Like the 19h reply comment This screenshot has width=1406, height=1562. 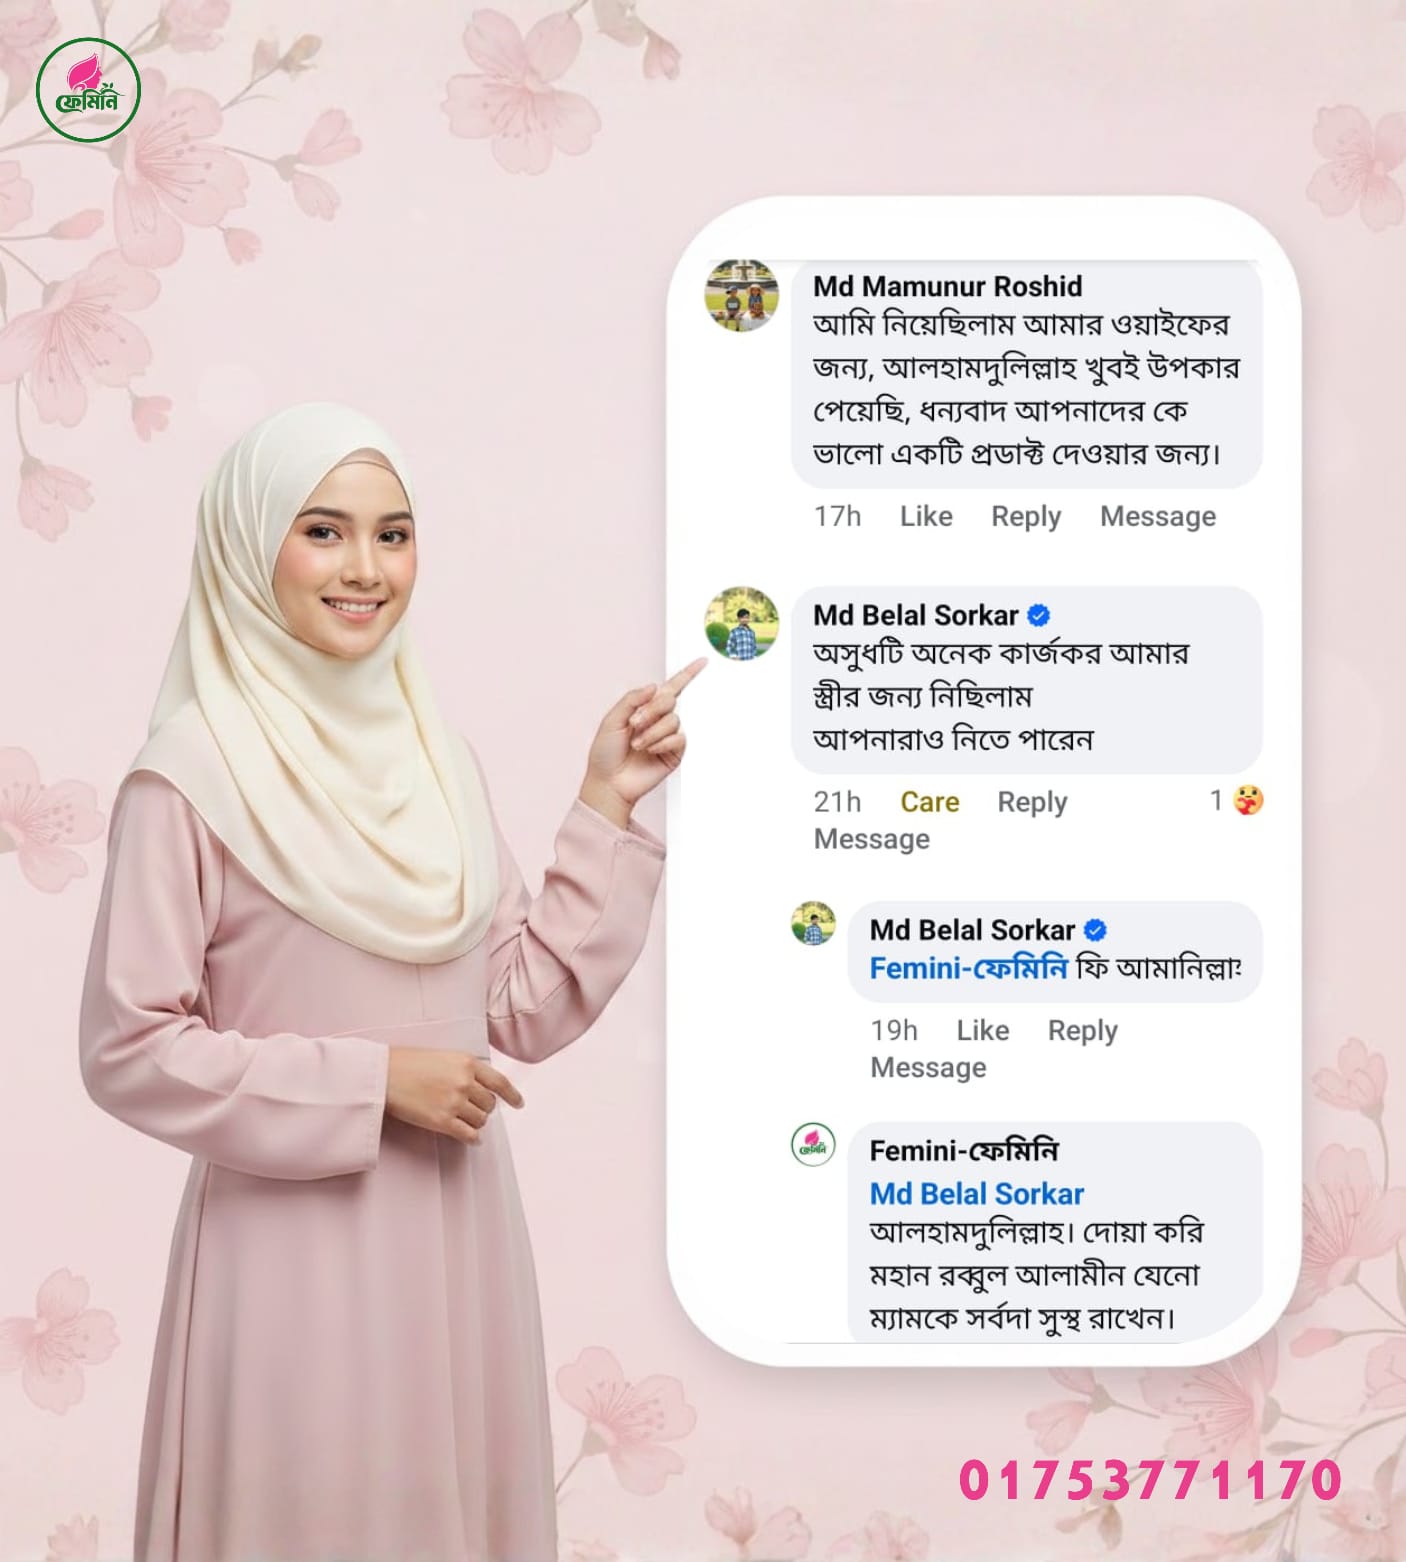click(x=983, y=1030)
